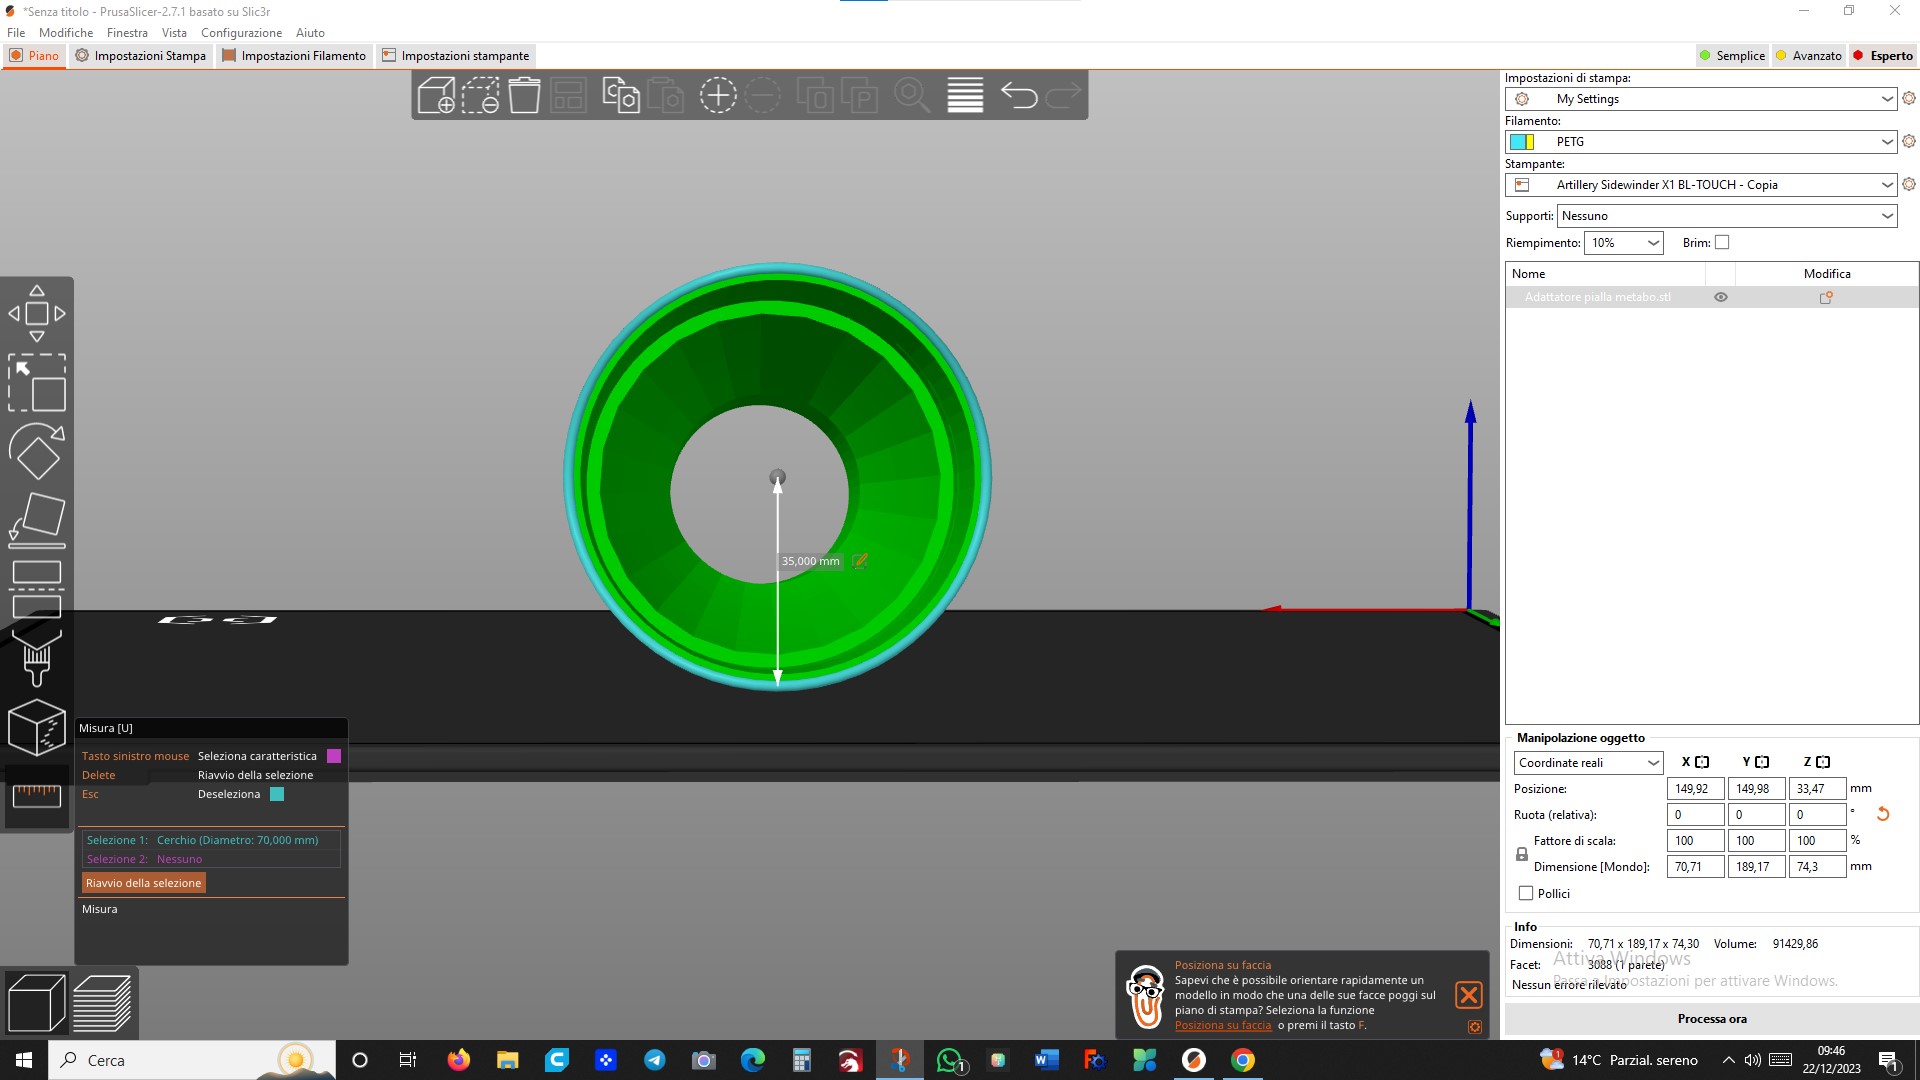
Task: Click the Processa ora button
Action: (x=1711, y=1019)
